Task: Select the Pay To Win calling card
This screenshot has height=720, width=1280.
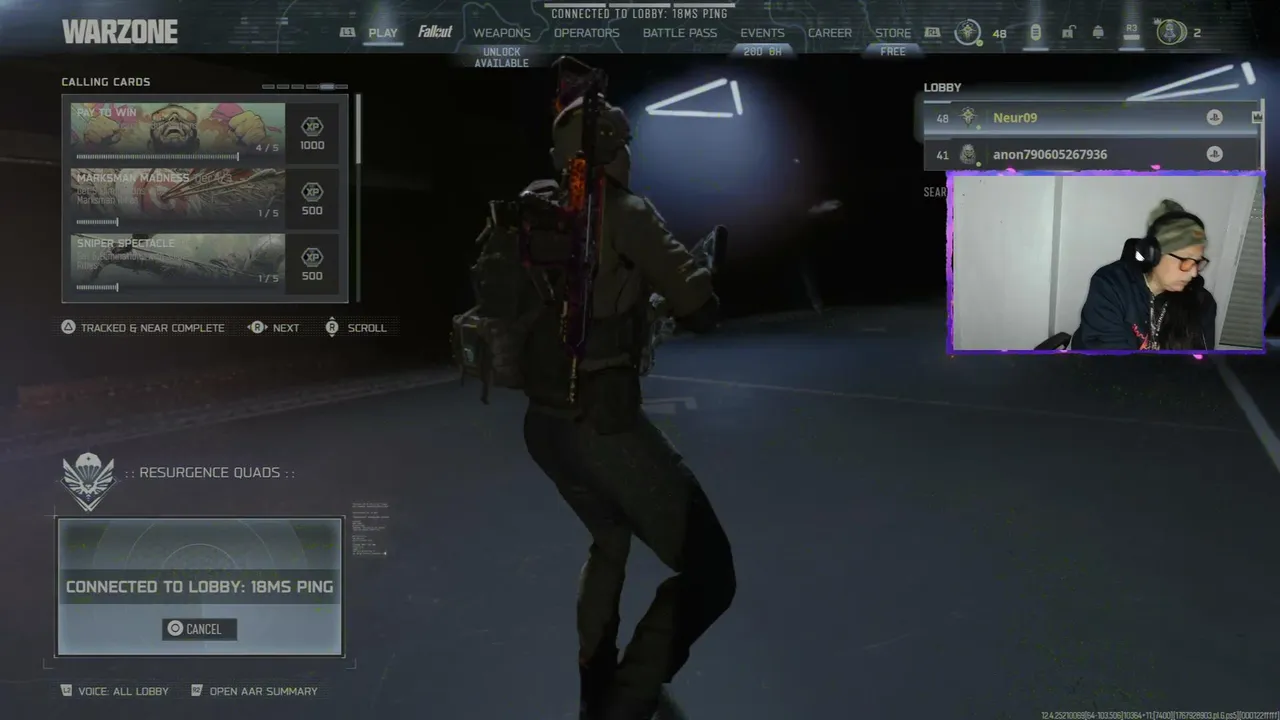Action: click(177, 131)
